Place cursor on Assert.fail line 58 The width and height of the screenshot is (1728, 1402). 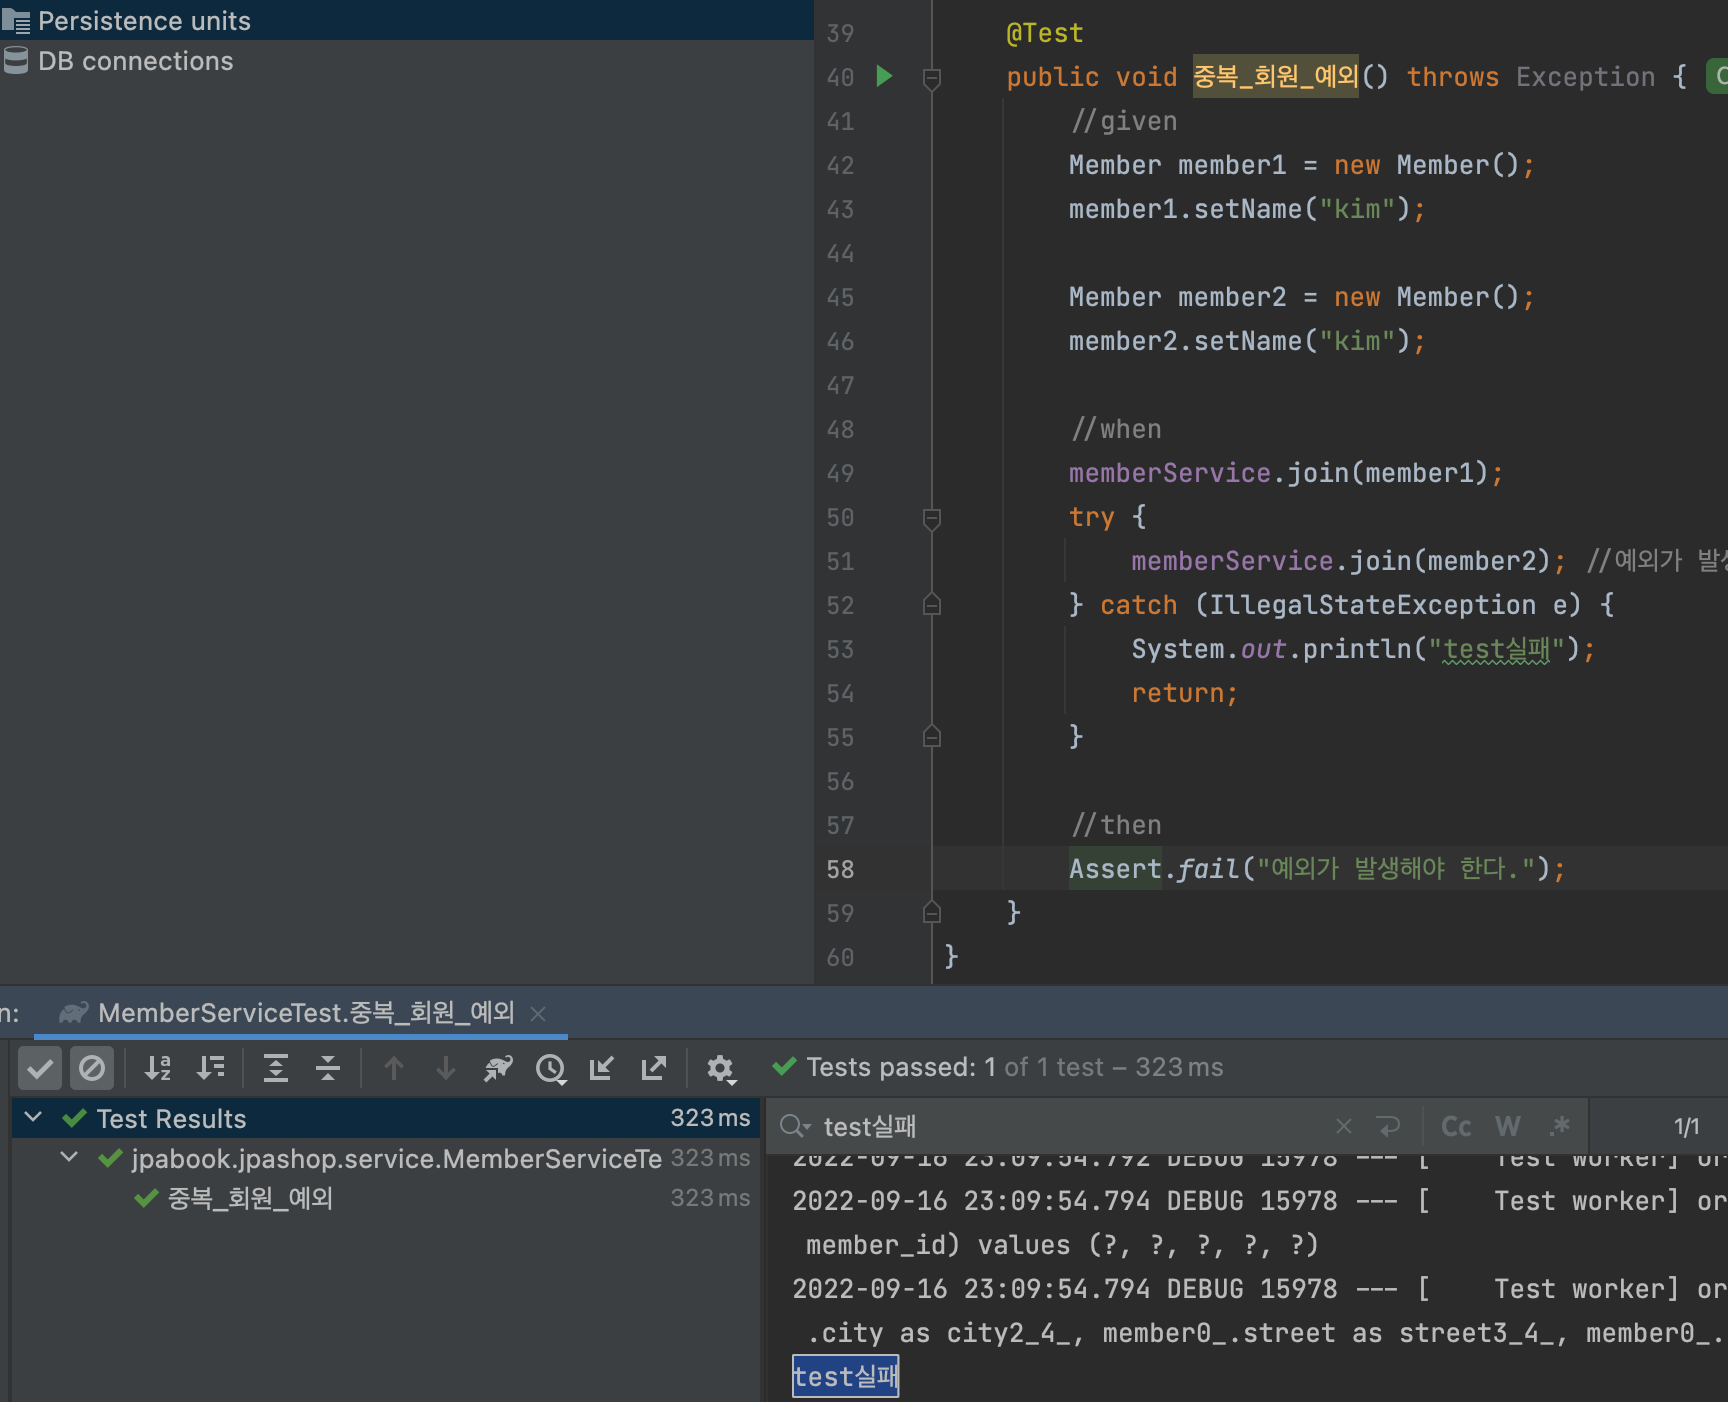point(1317,869)
